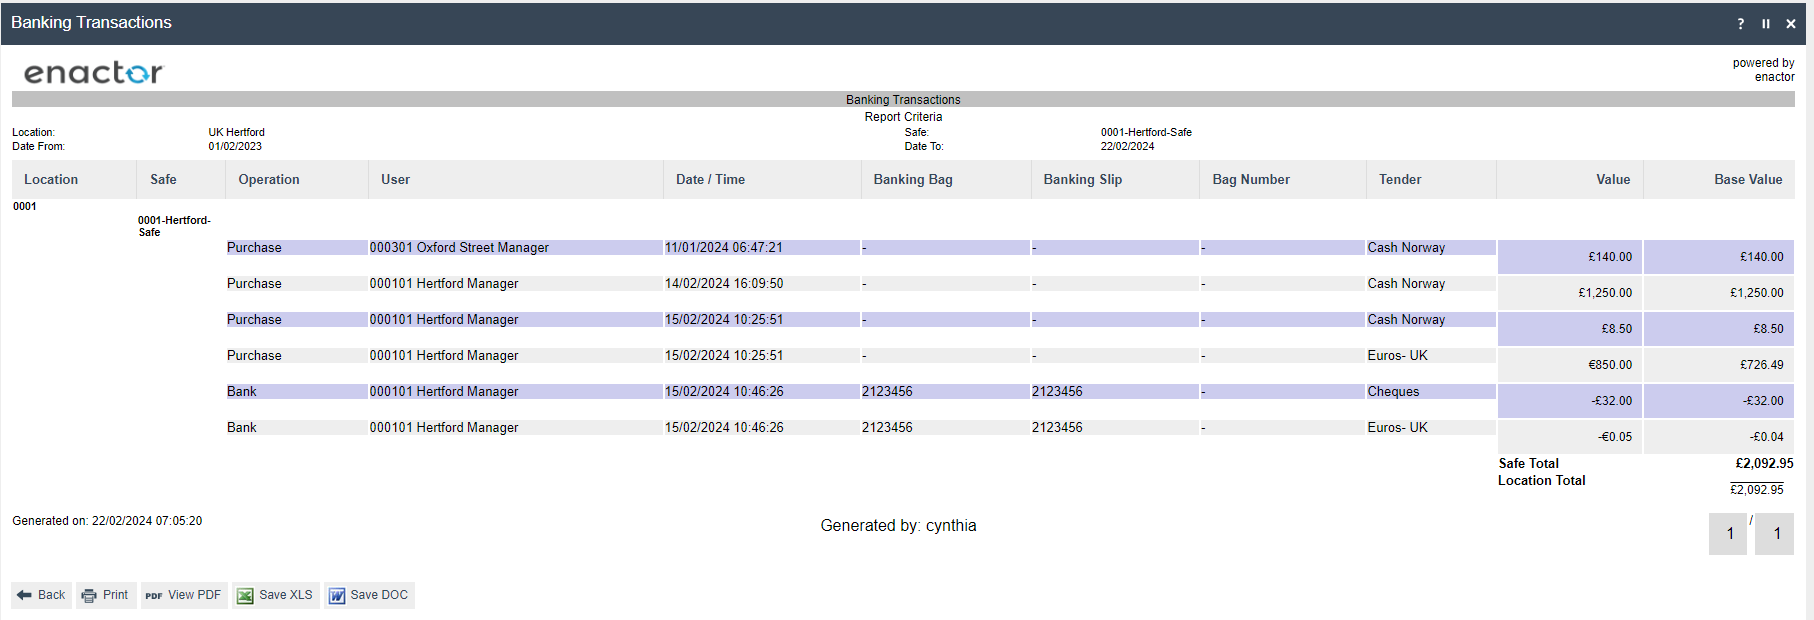Viewport: 1814px width, 620px height.
Task: Click the 0001 location row label
Action: (x=25, y=207)
